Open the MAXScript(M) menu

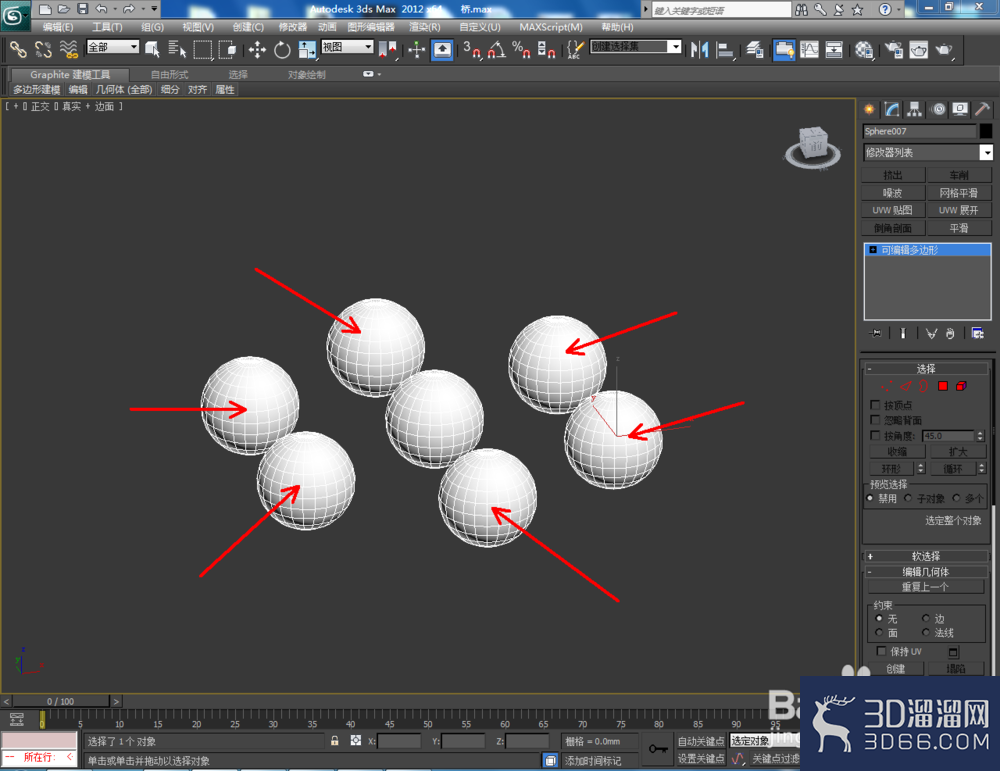(x=551, y=27)
